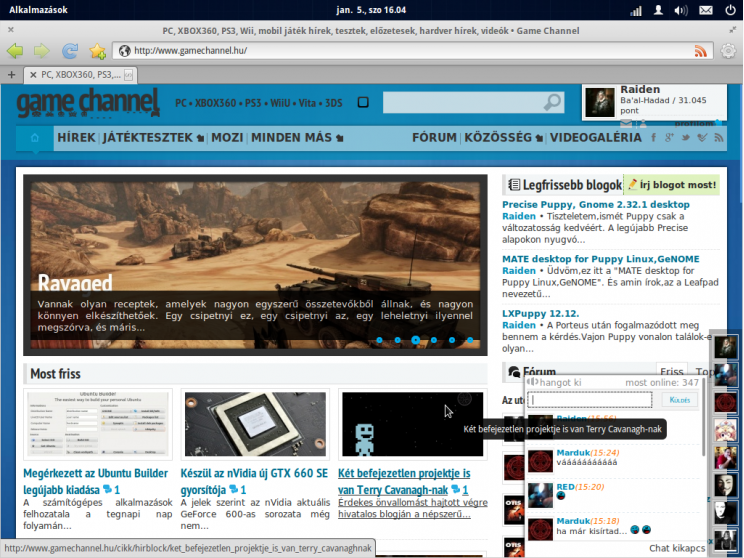The height and width of the screenshot is (558, 744).
Task: Toggle chat sound with 'hangot ki'
Action: pyautogui.click(x=554, y=382)
